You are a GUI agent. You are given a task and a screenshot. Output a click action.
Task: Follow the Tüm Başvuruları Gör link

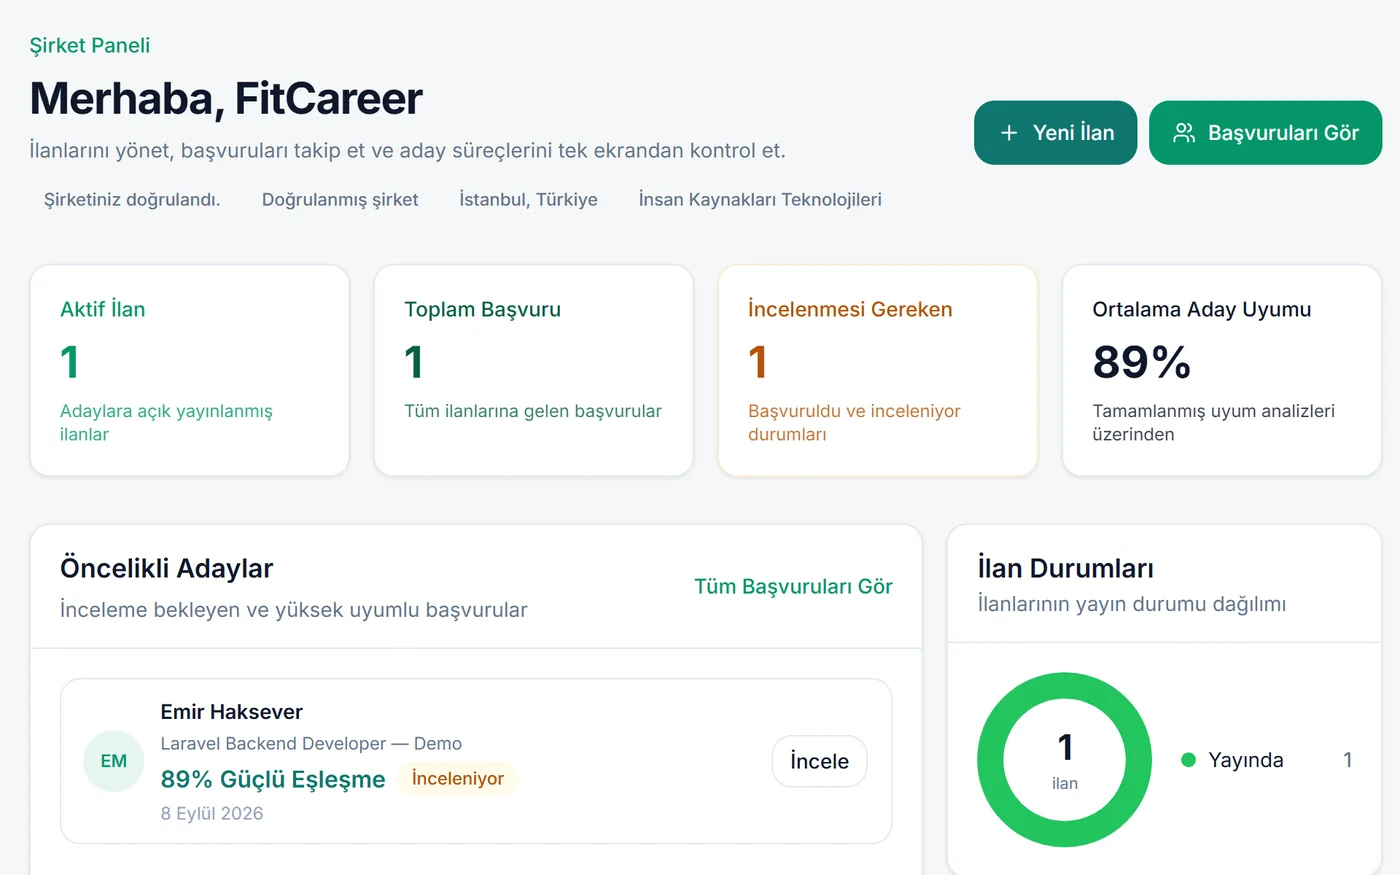click(x=793, y=587)
